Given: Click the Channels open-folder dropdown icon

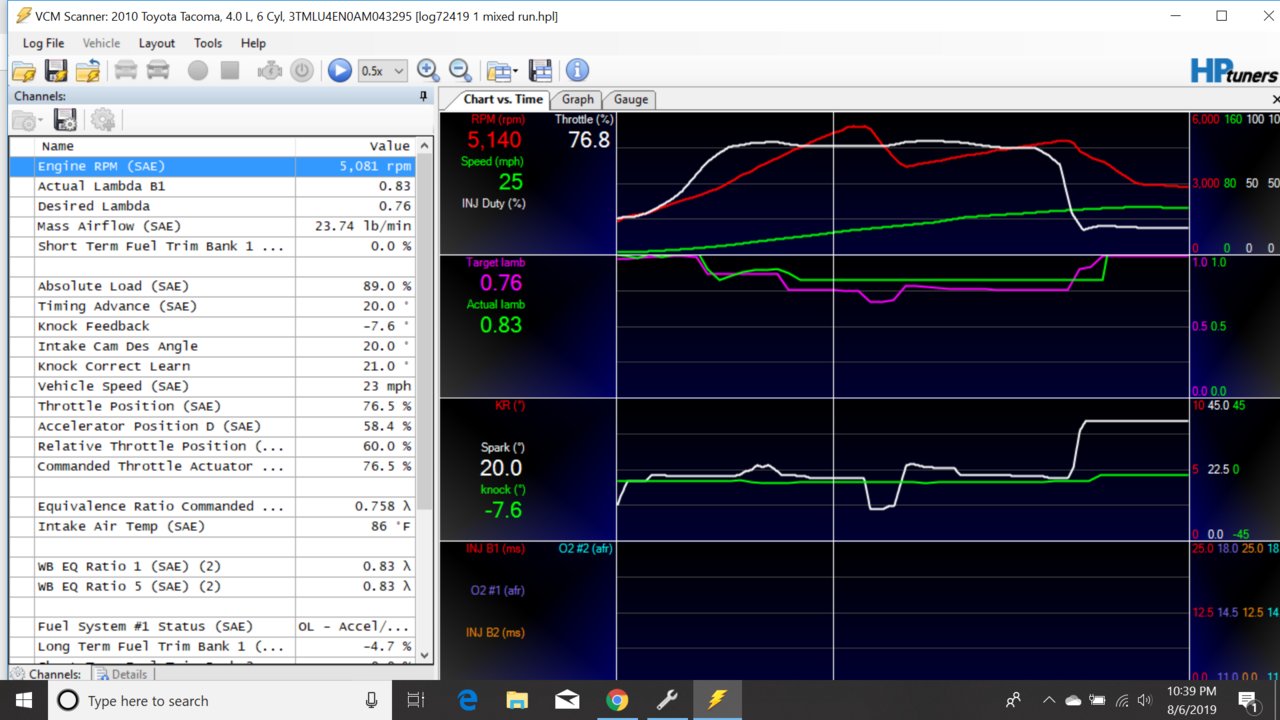Looking at the screenshot, I should 26,121.
